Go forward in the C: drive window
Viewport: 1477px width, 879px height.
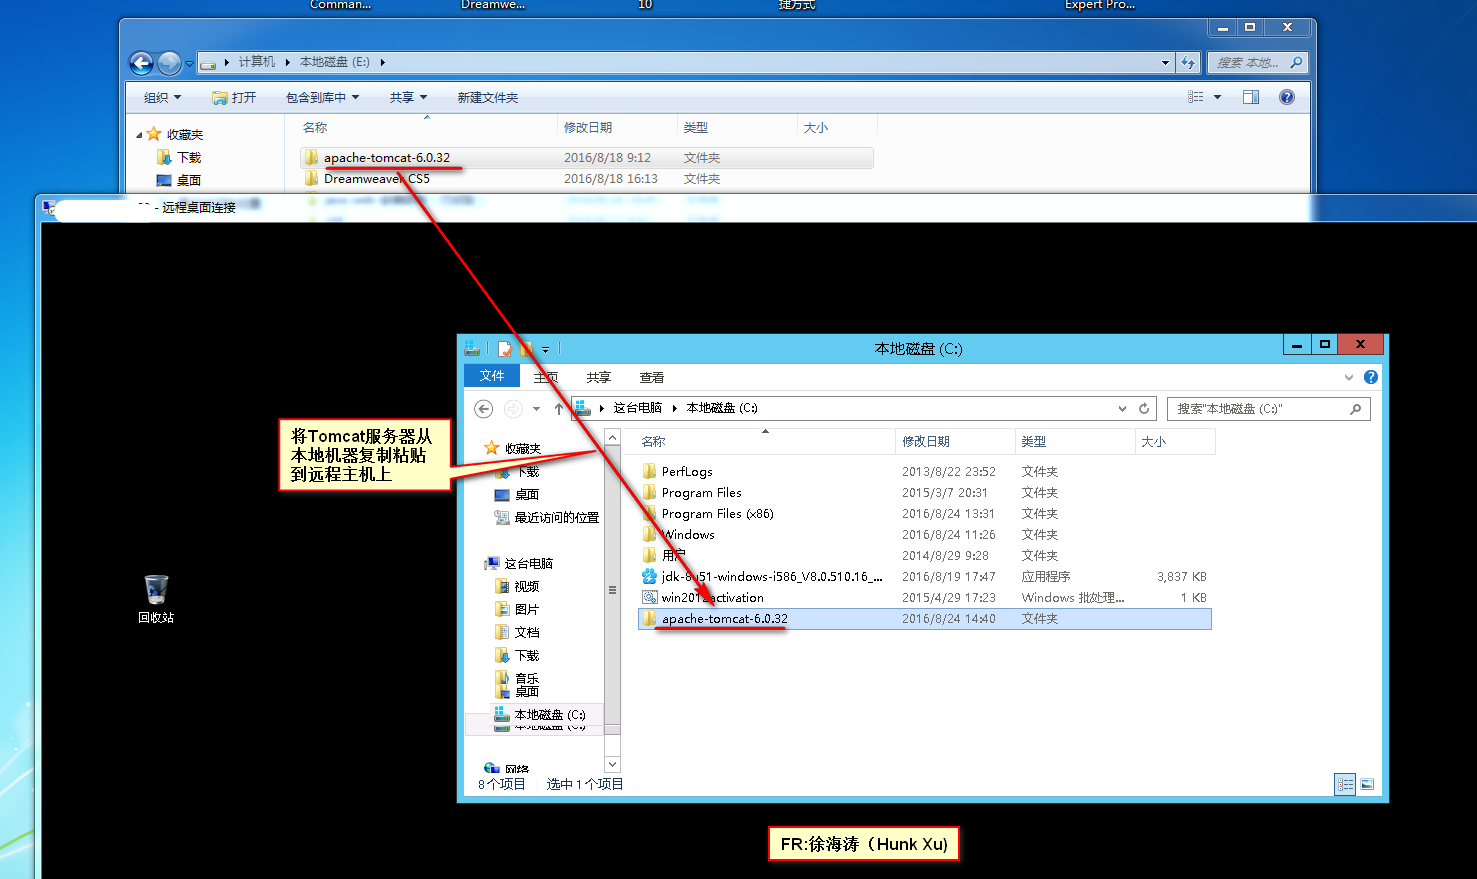[513, 408]
